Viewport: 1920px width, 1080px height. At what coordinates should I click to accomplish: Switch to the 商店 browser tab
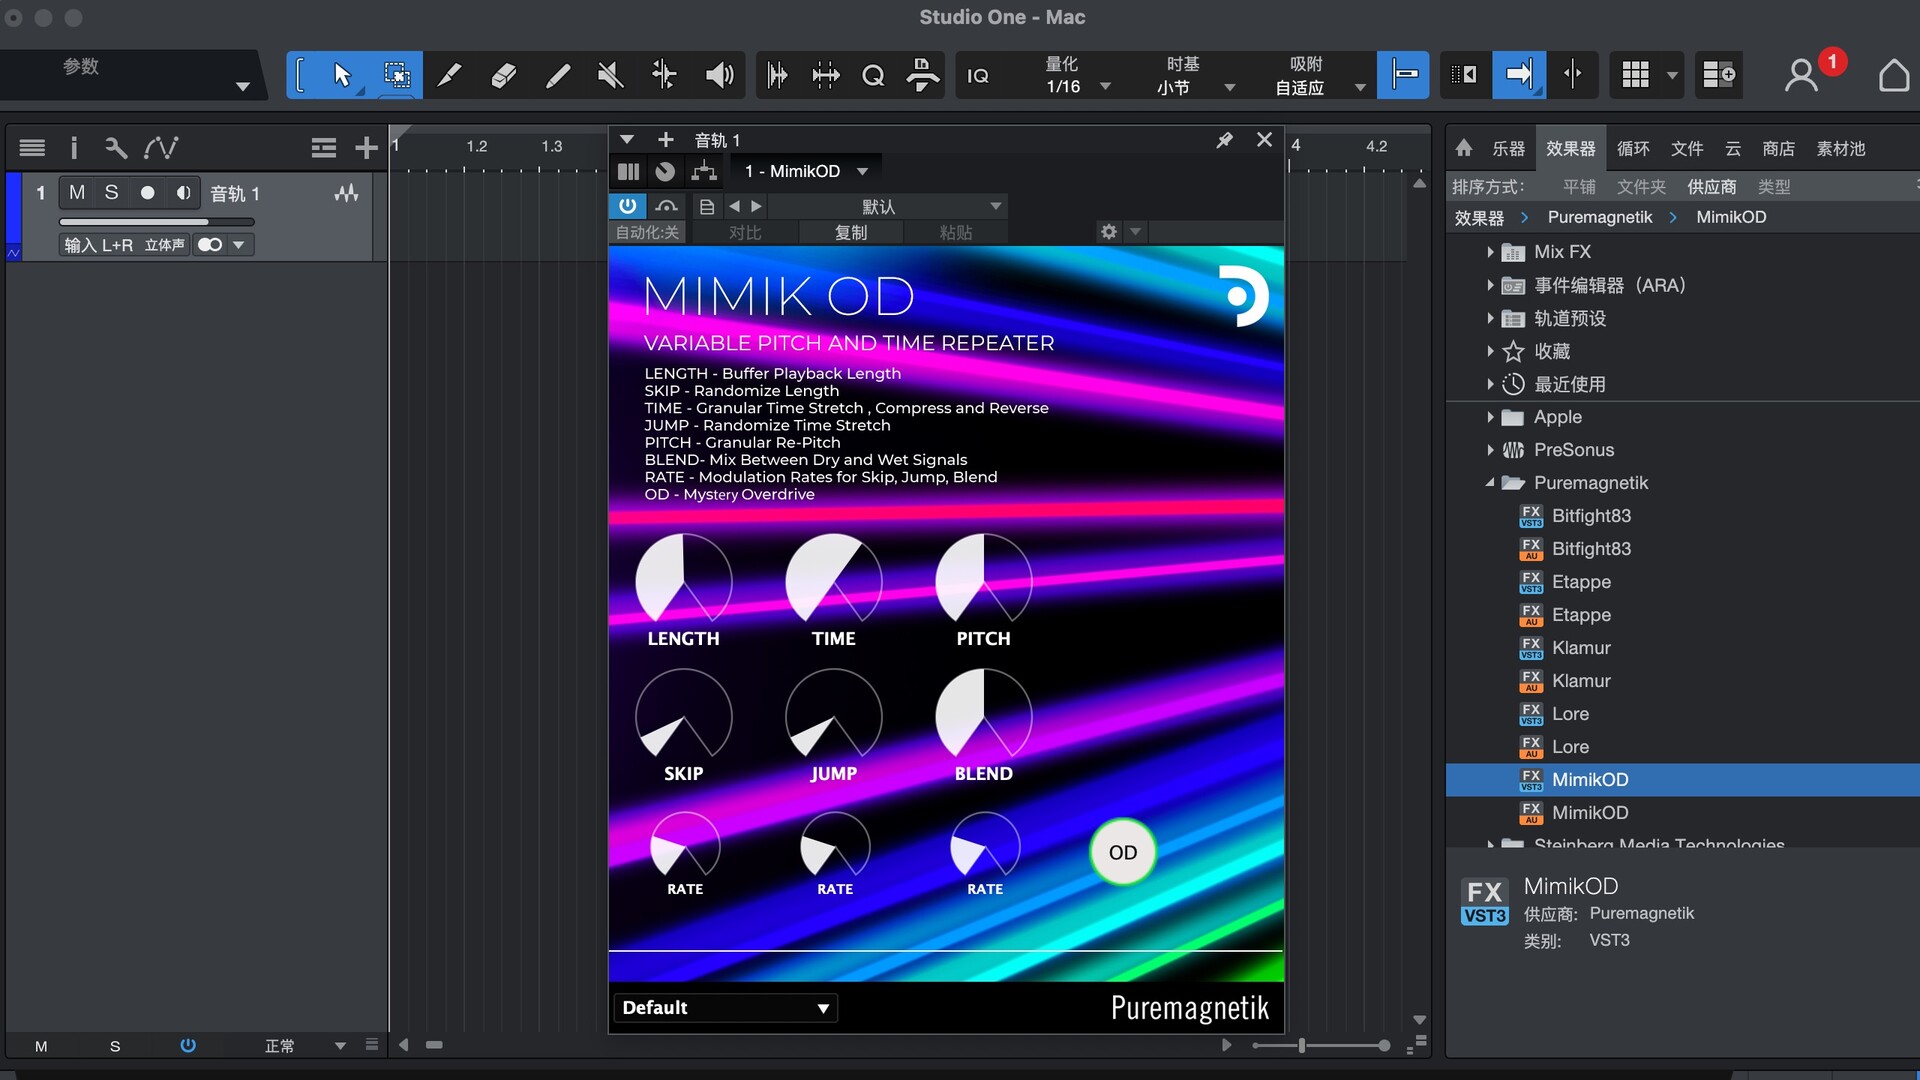[1778, 149]
